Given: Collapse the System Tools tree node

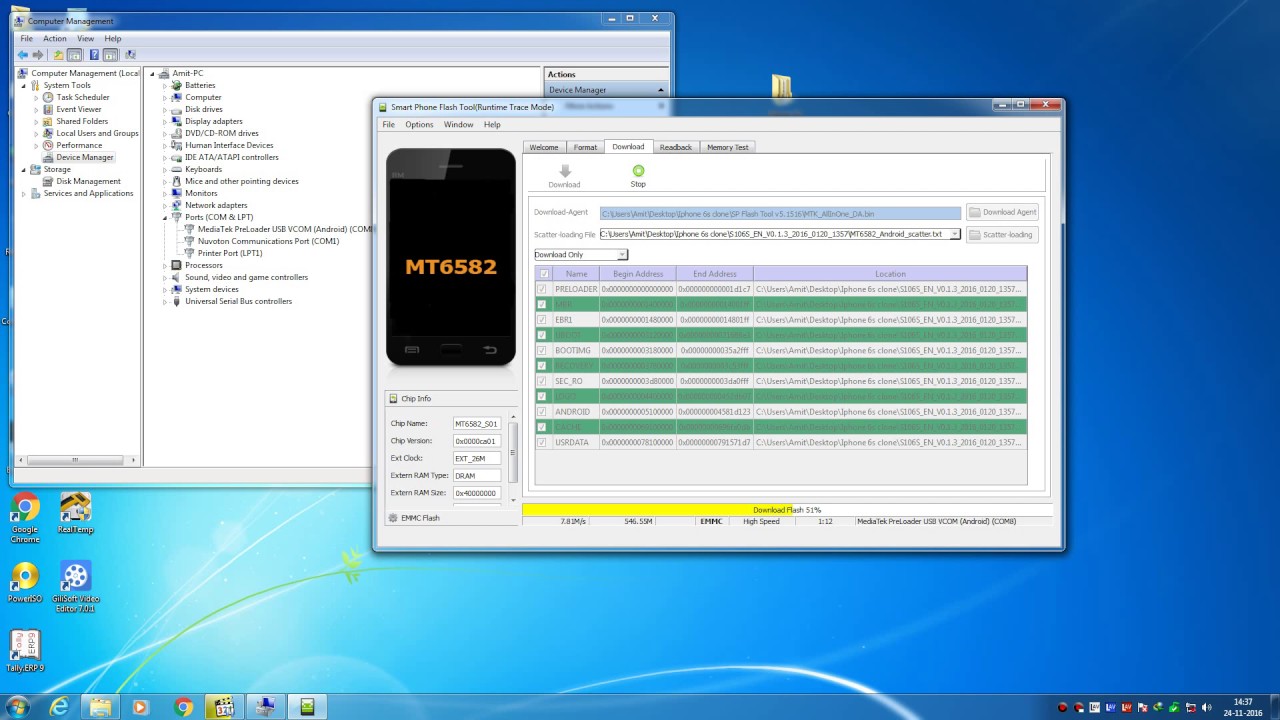Looking at the screenshot, I should (x=24, y=85).
